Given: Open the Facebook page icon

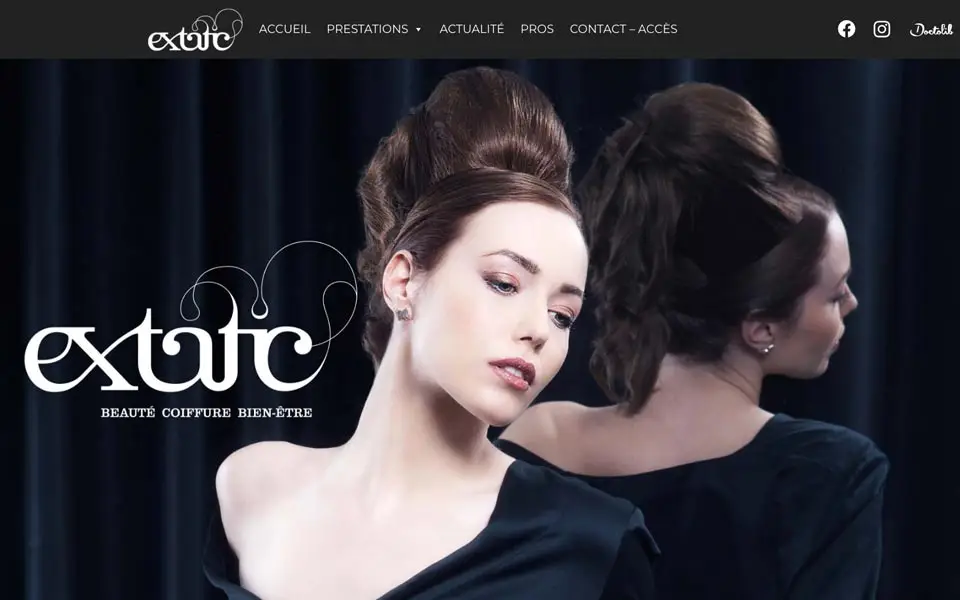Looking at the screenshot, I should (846, 29).
